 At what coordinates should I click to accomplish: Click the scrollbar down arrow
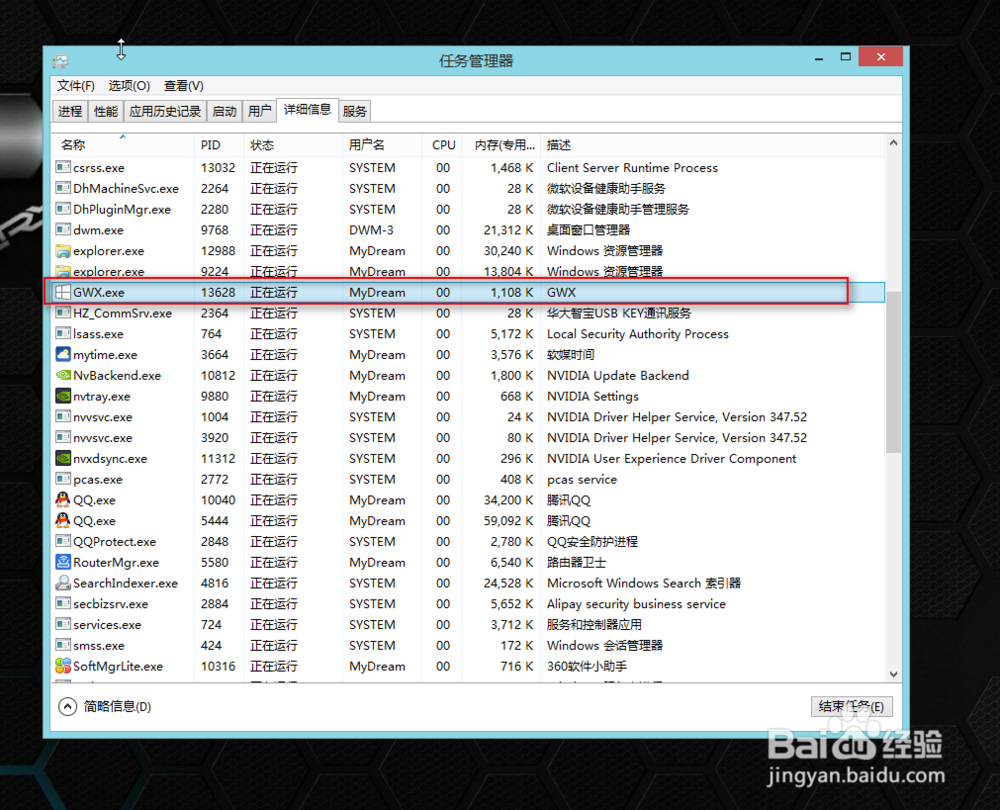point(893,674)
